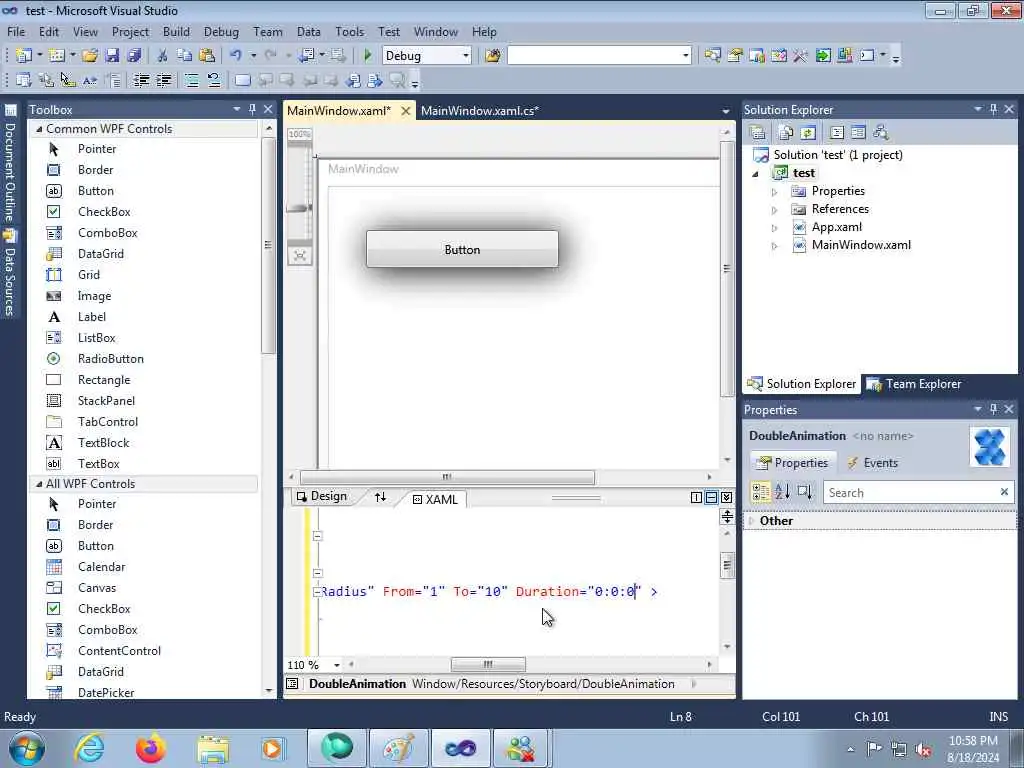Click the fit-to-view icon below zoom slider
This screenshot has height=768, width=1024.
coord(300,255)
